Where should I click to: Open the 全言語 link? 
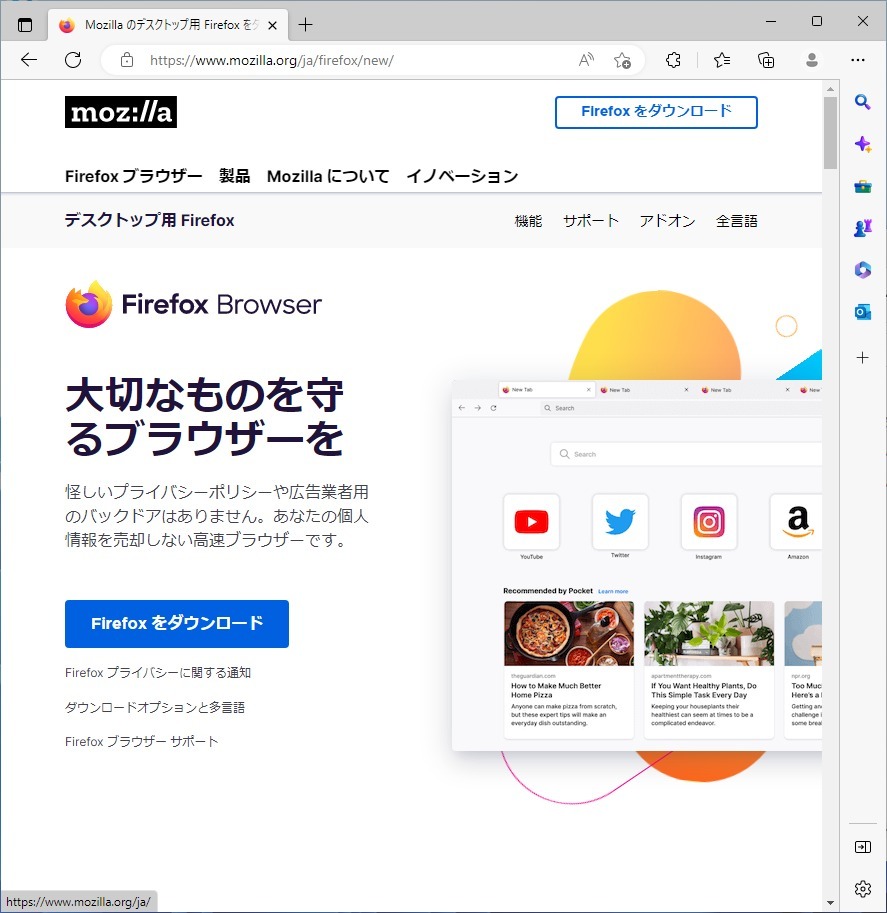click(x=737, y=221)
